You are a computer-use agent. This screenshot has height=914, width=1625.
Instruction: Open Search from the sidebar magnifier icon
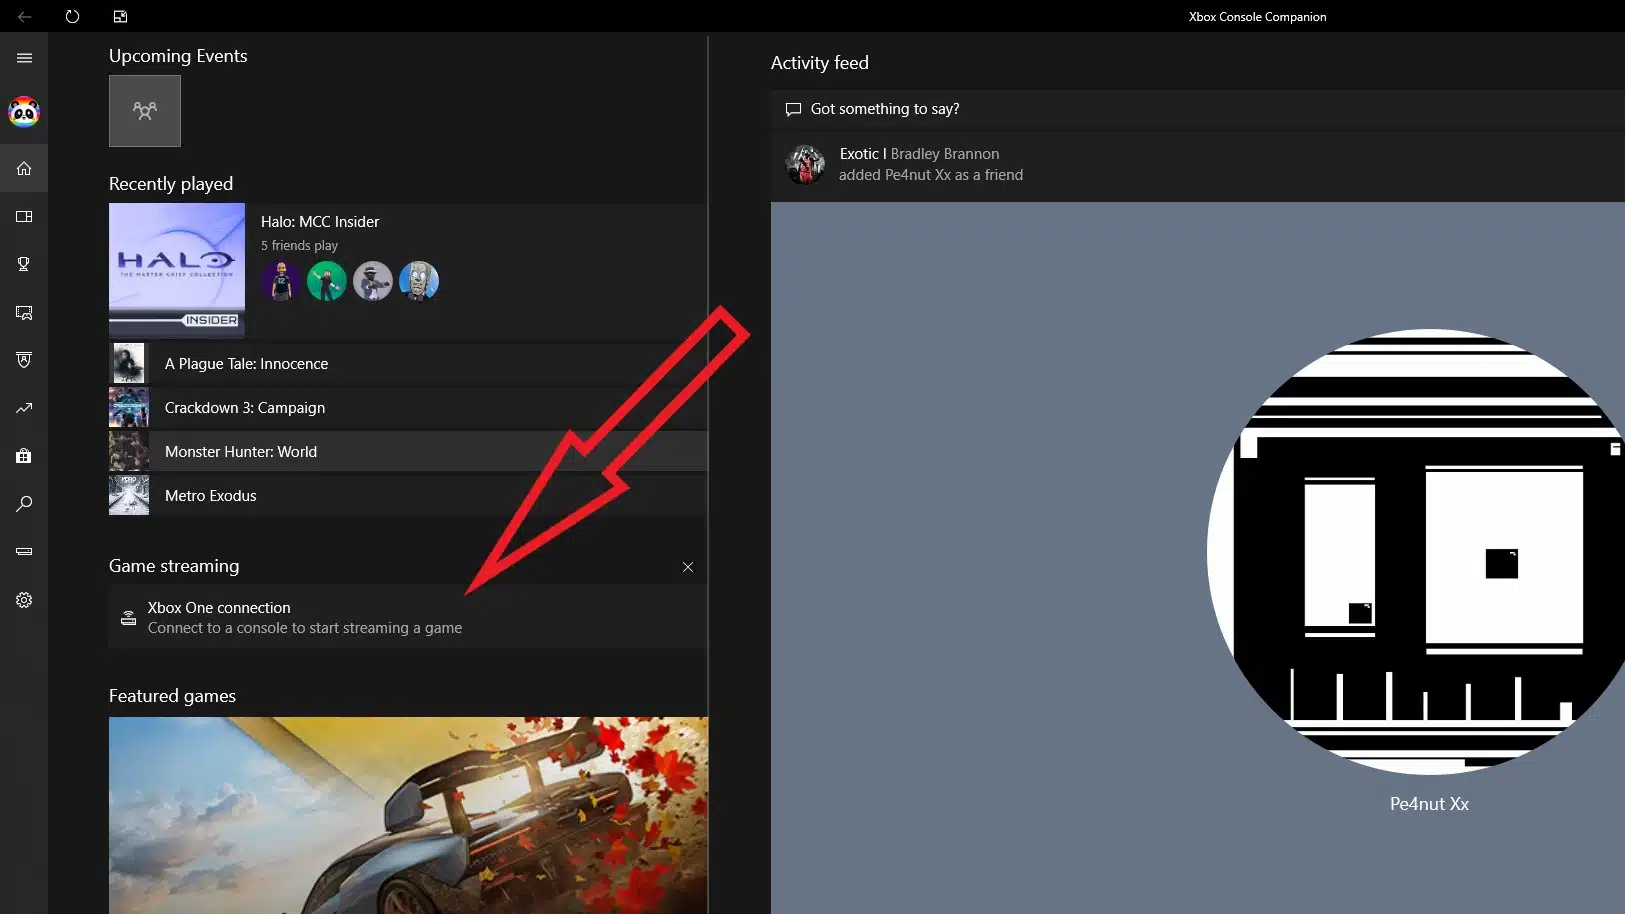click(23, 504)
